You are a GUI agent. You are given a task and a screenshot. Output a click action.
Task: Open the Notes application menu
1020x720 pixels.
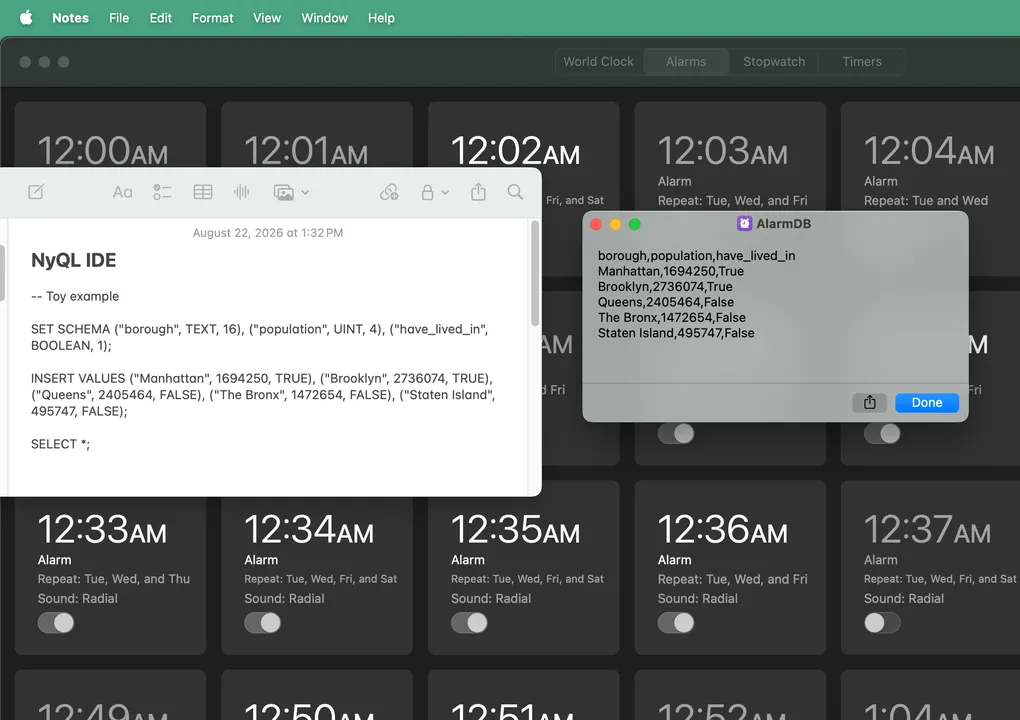pos(70,18)
